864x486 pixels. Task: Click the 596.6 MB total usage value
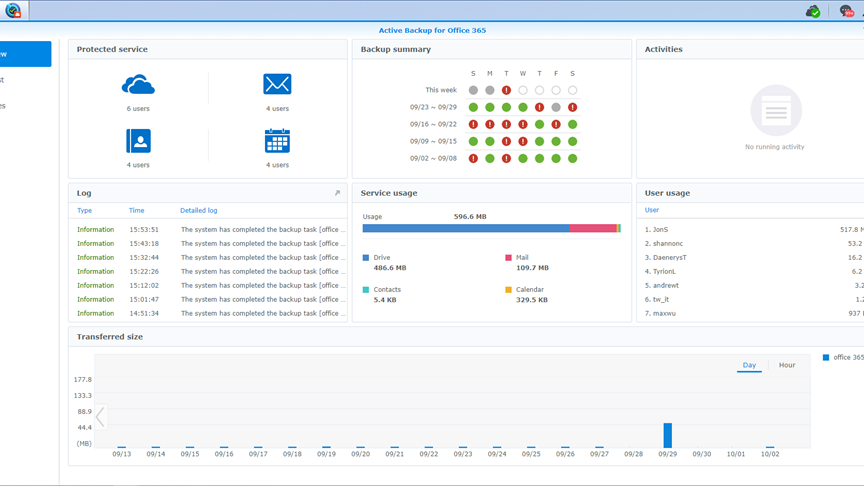pyautogui.click(x=470, y=217)
